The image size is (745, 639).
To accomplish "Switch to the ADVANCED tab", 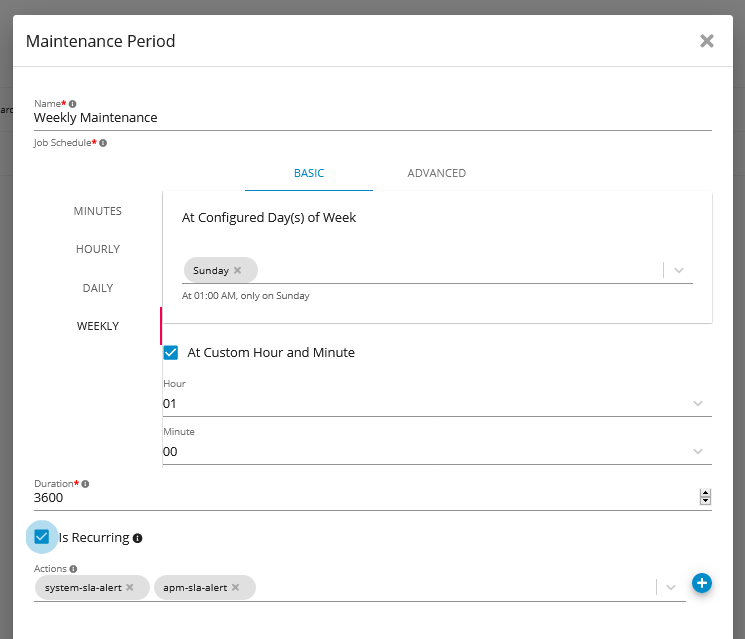I will 436,173.
